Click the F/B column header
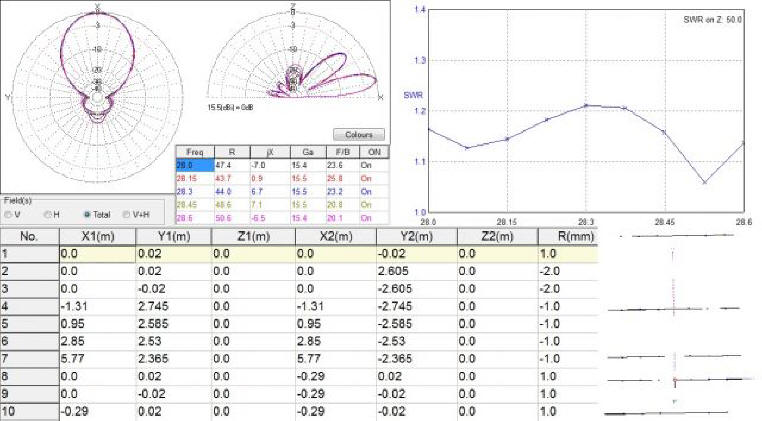The width and height of the screenshot is (762, 421). [342, 152]
